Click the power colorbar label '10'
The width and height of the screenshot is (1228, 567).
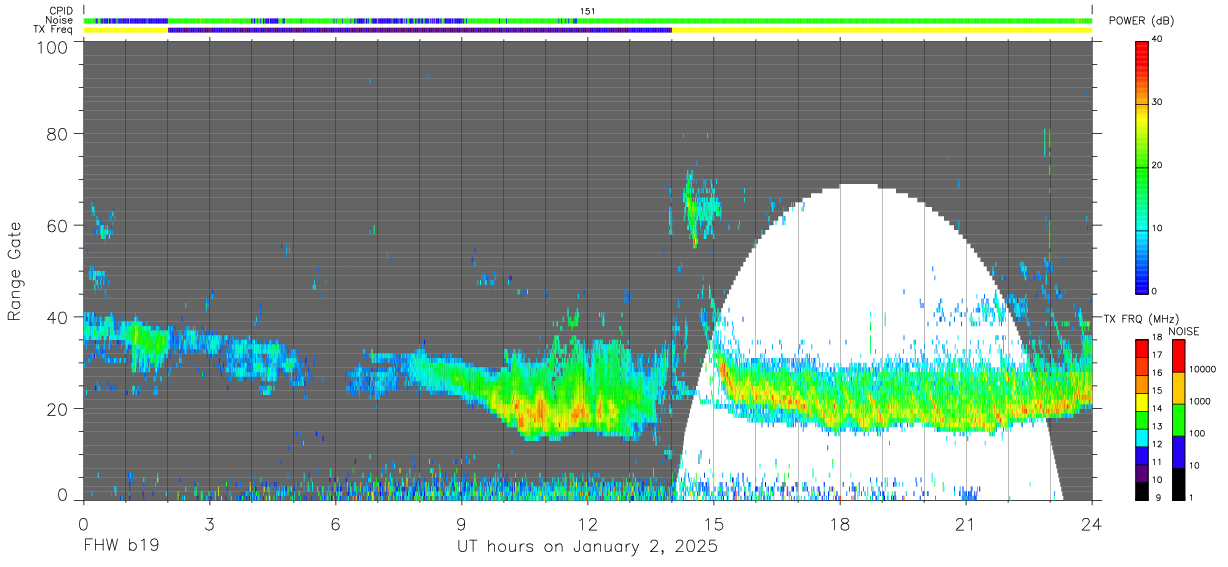pos(1158,229)
